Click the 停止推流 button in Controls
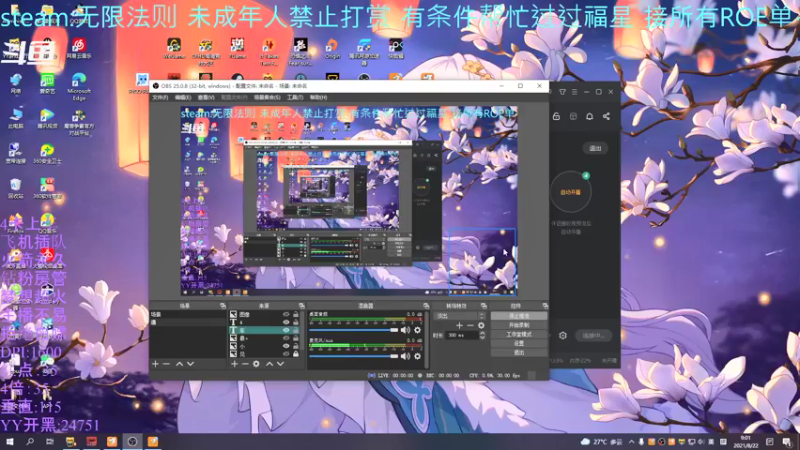800x450 pixels. pyautogui.click(x=519, y=316)
